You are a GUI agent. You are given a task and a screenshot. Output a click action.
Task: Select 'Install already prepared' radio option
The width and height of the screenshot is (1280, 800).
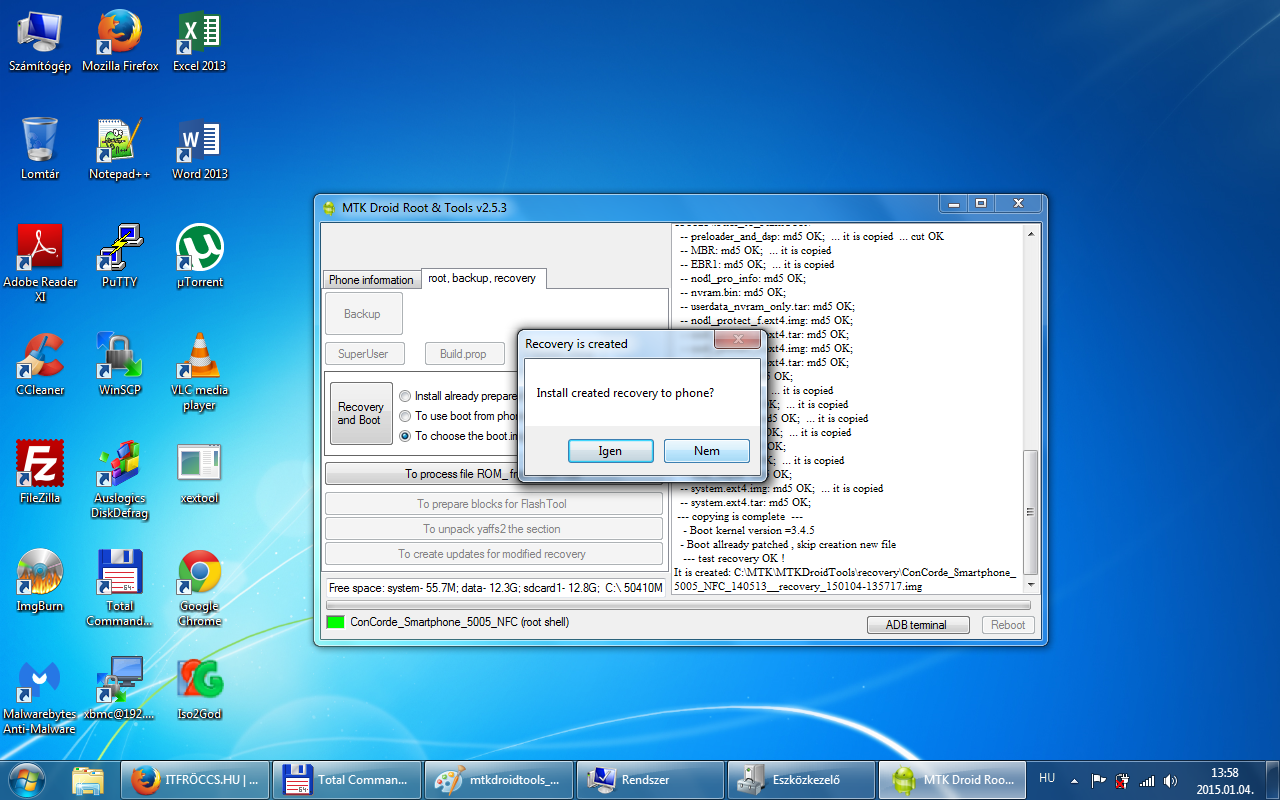click(x=405, y=396)
